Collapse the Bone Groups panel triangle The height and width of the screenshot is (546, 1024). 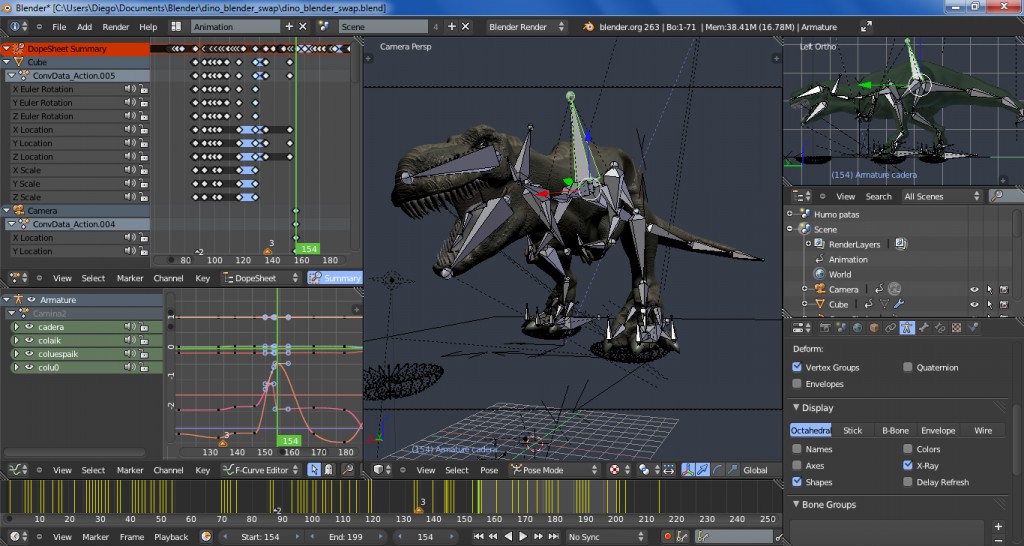tap(796, 504)
